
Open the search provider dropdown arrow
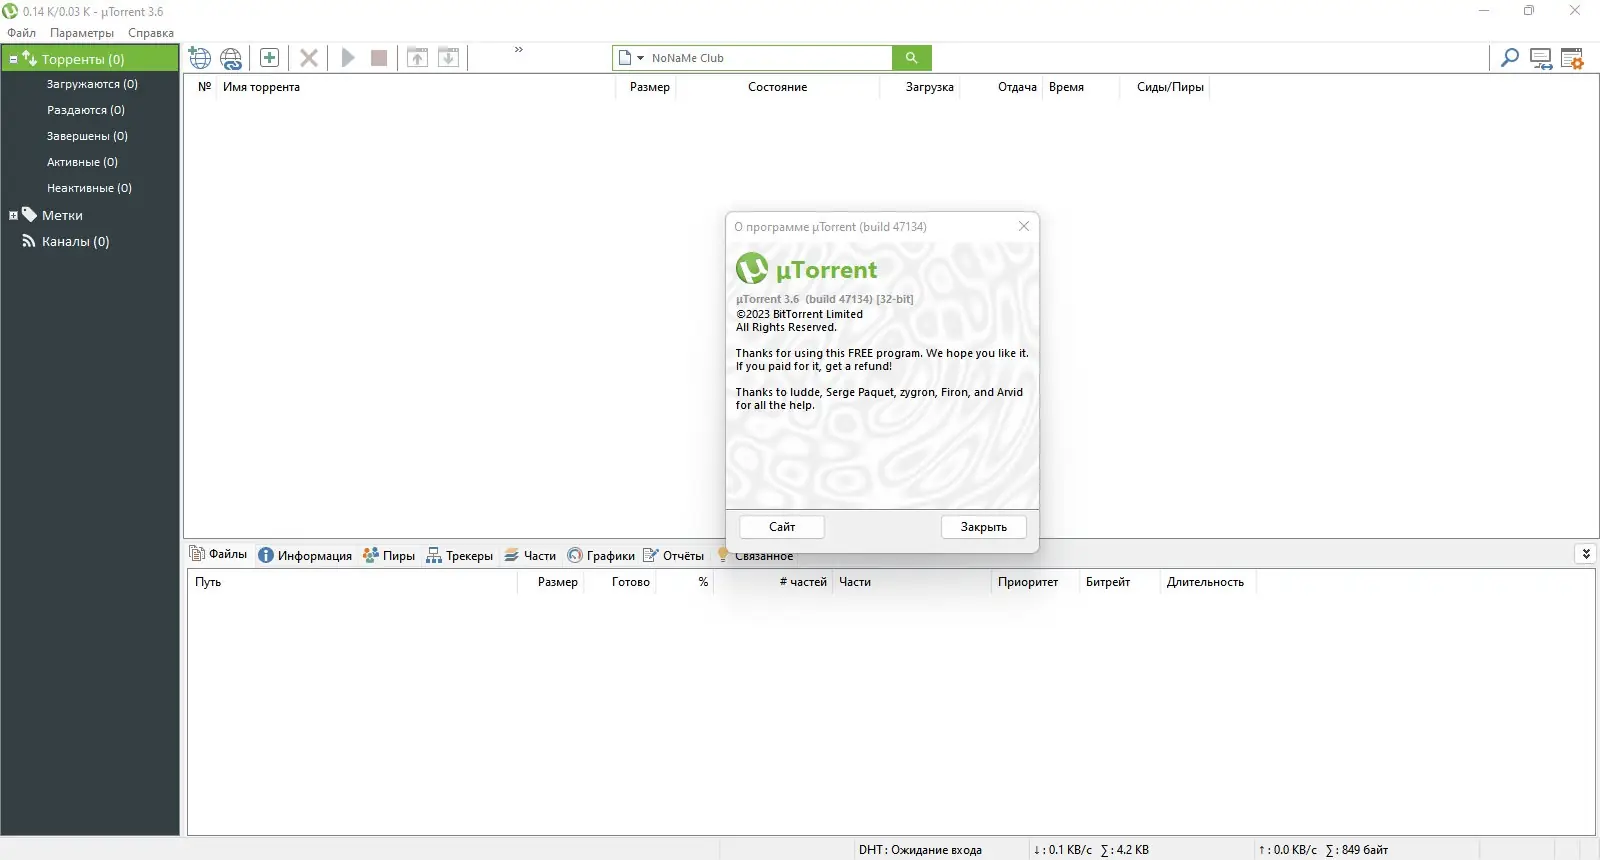click(x=640, y=58)
